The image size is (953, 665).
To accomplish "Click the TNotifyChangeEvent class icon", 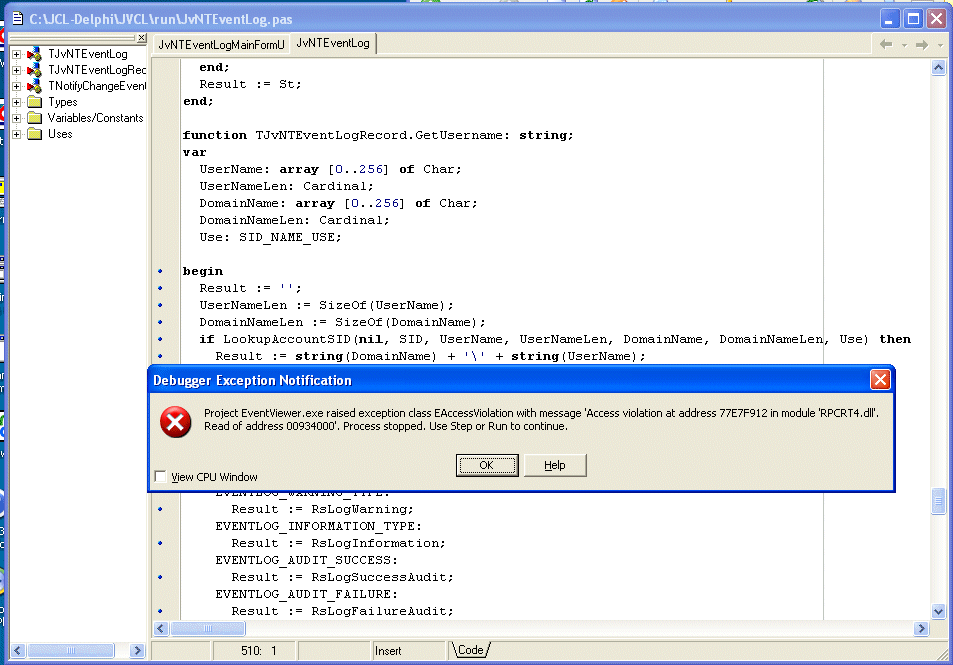I will pyautogui.click(x=34, y=86).
